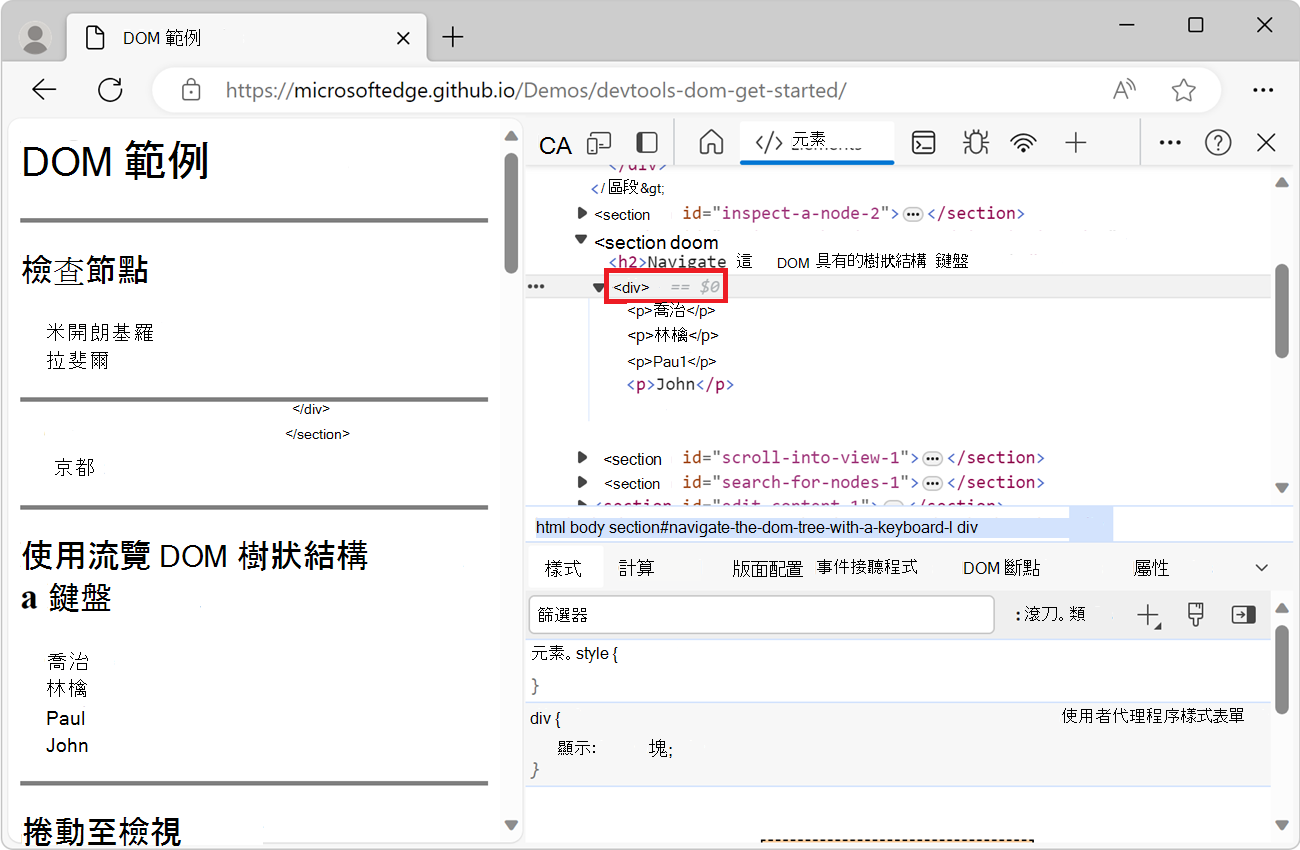Click Paul text on the web page

pos(66,718)
